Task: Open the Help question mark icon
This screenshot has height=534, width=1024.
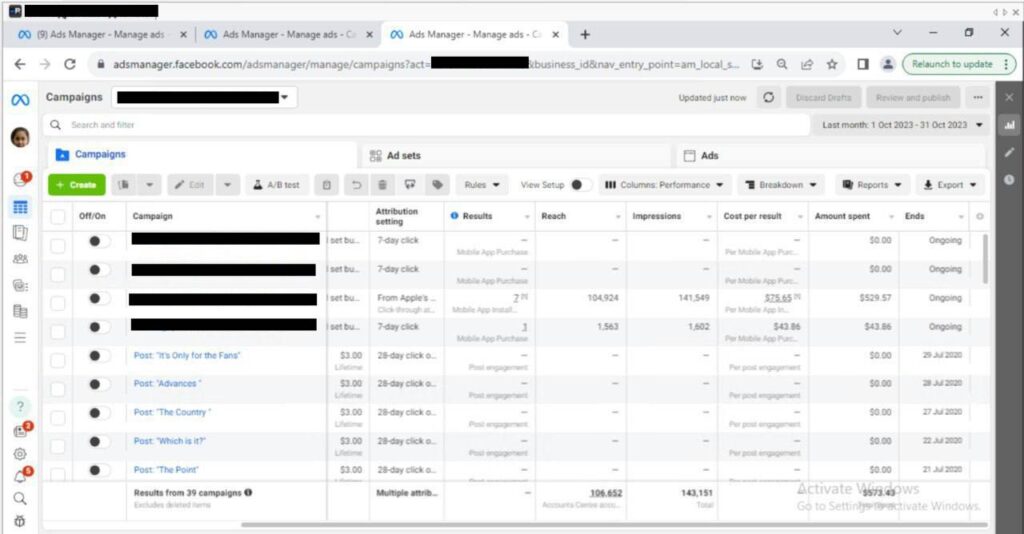Action: click(x=20, y=407)
